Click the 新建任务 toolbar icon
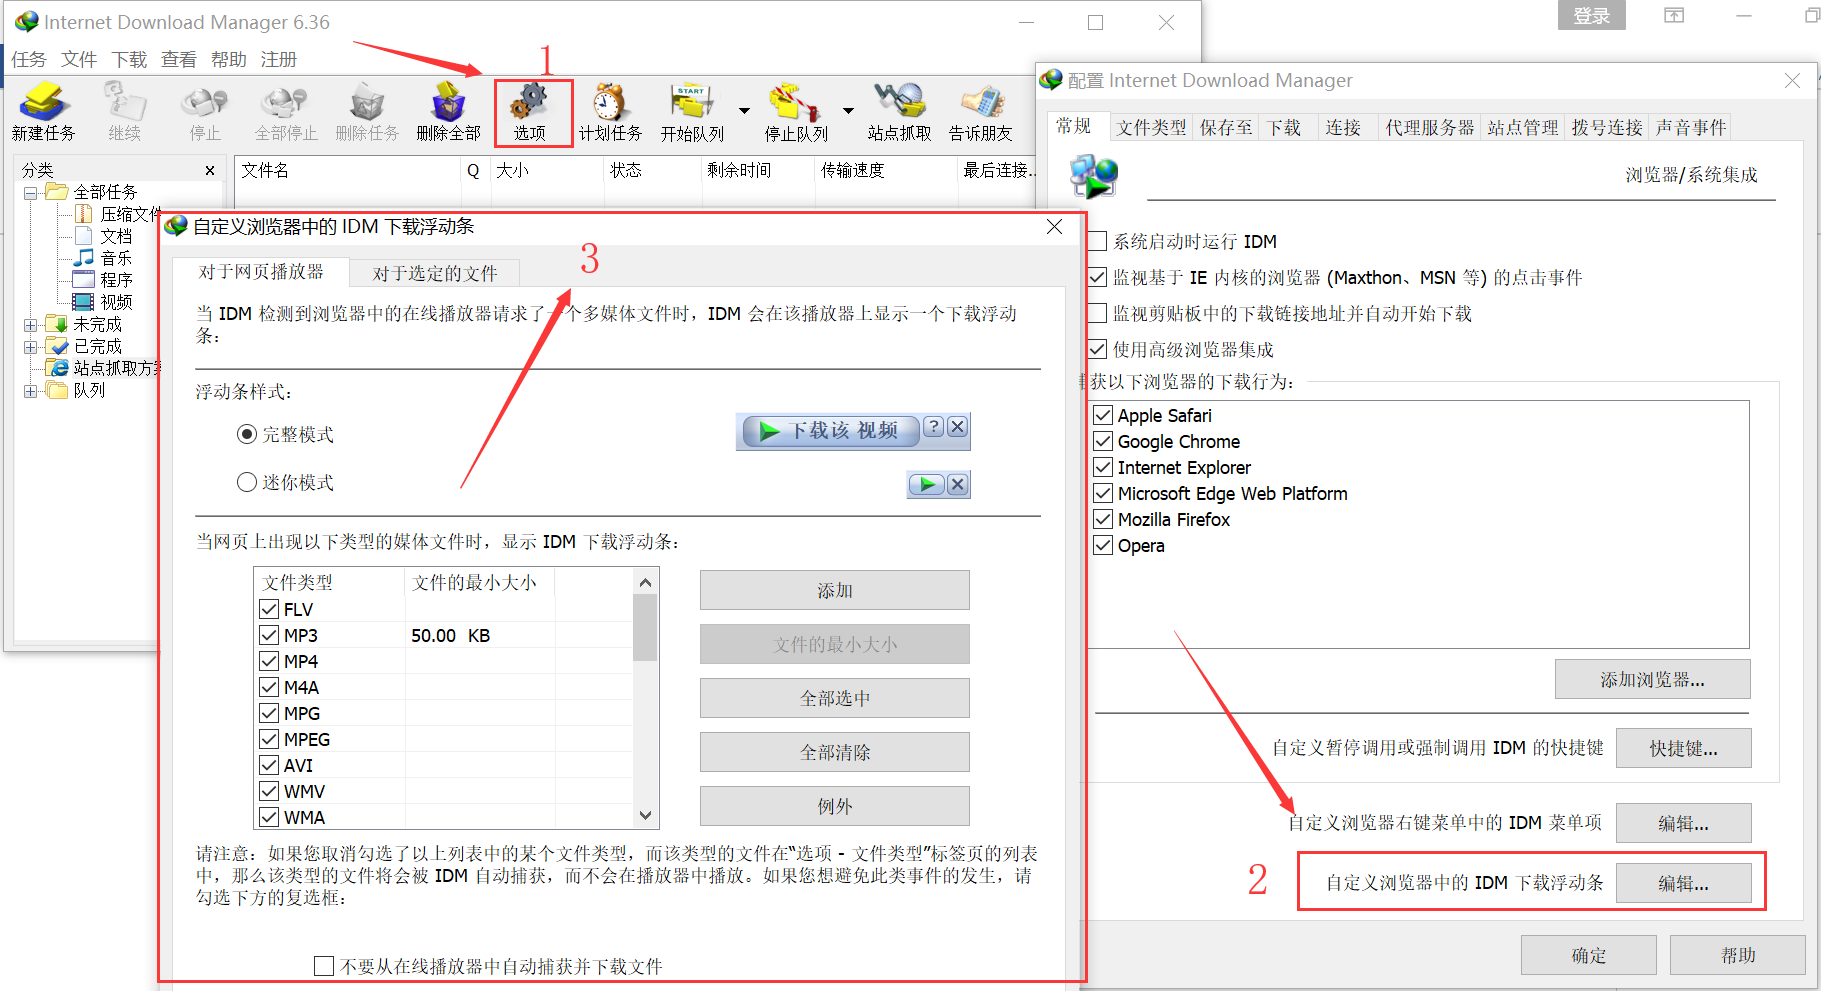1821x991 pixels. click(x=43, y=112)
